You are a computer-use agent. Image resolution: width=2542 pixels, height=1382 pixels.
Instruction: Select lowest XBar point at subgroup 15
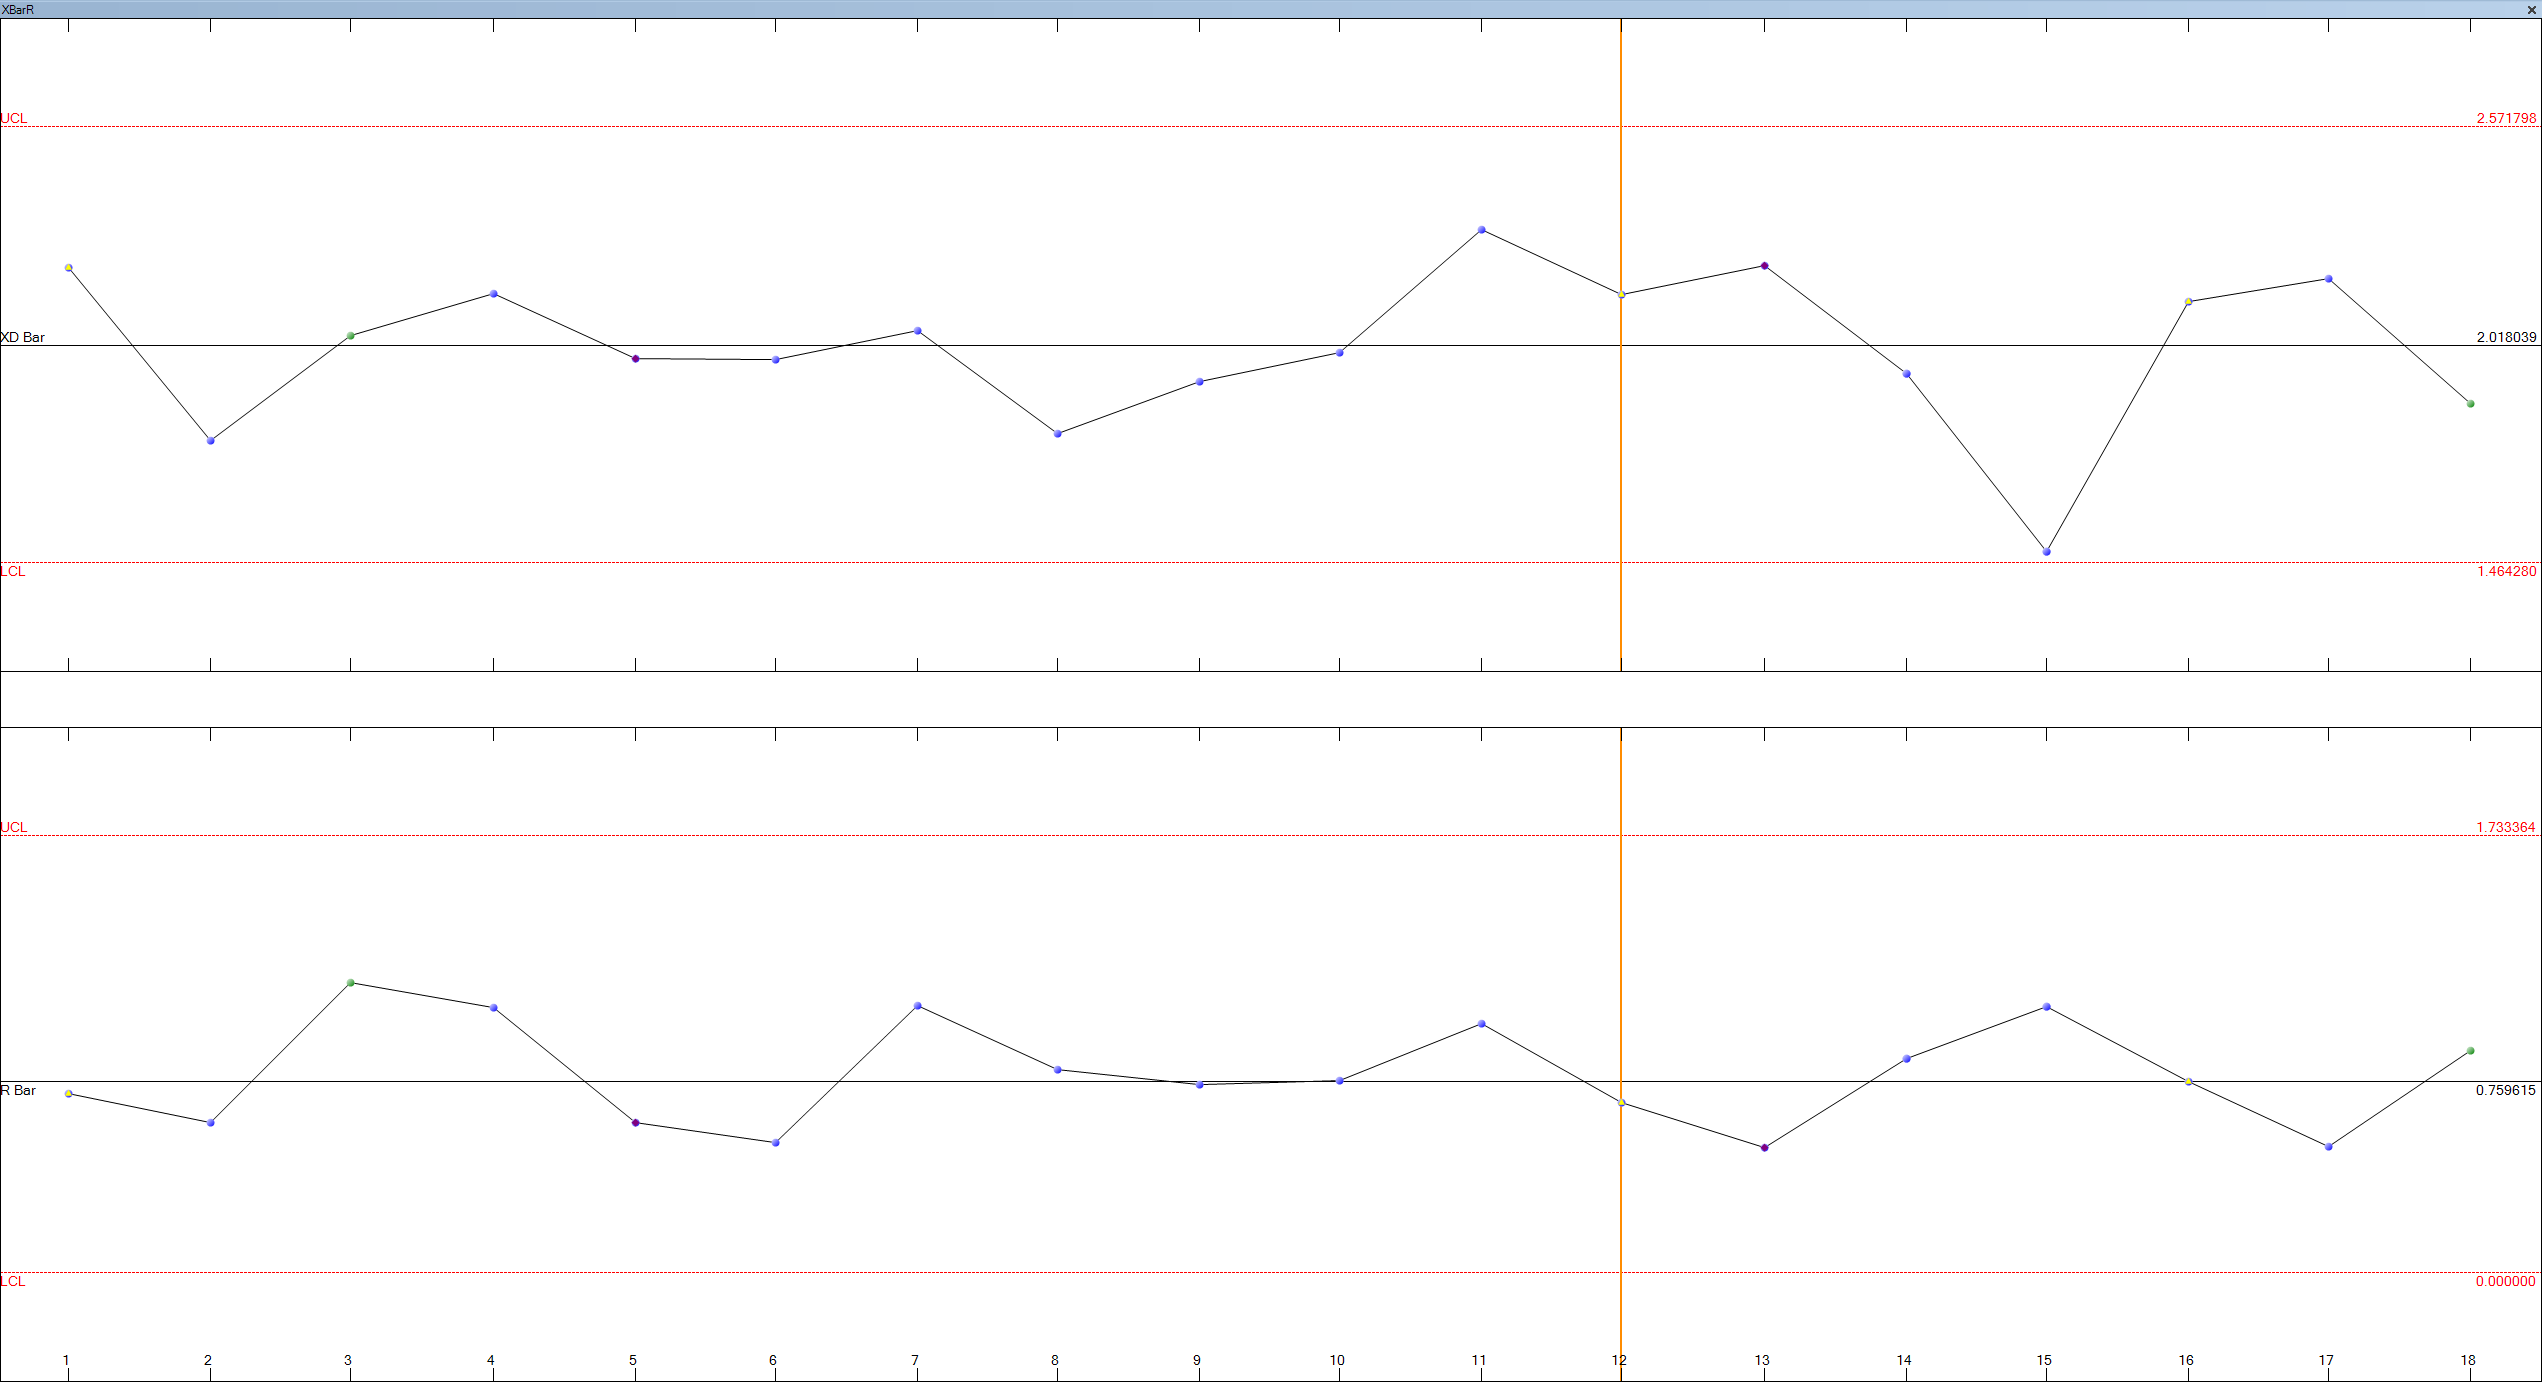[x=2046, y=552]
